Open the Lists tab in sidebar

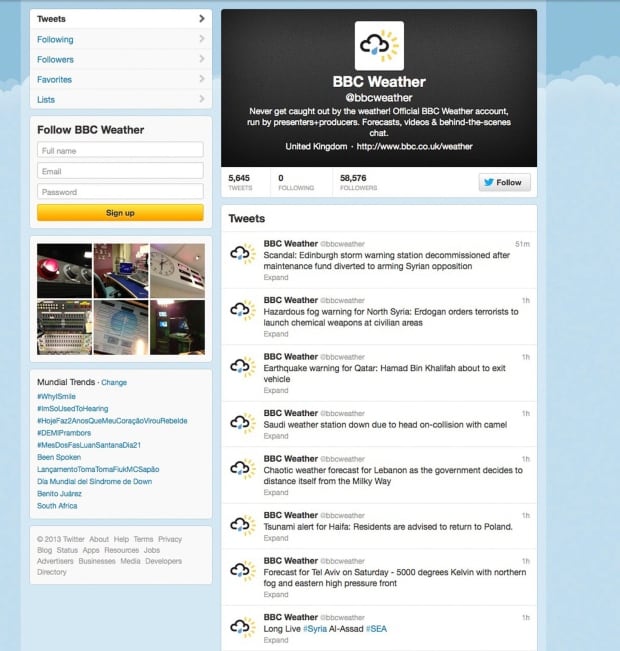(120, 99)
